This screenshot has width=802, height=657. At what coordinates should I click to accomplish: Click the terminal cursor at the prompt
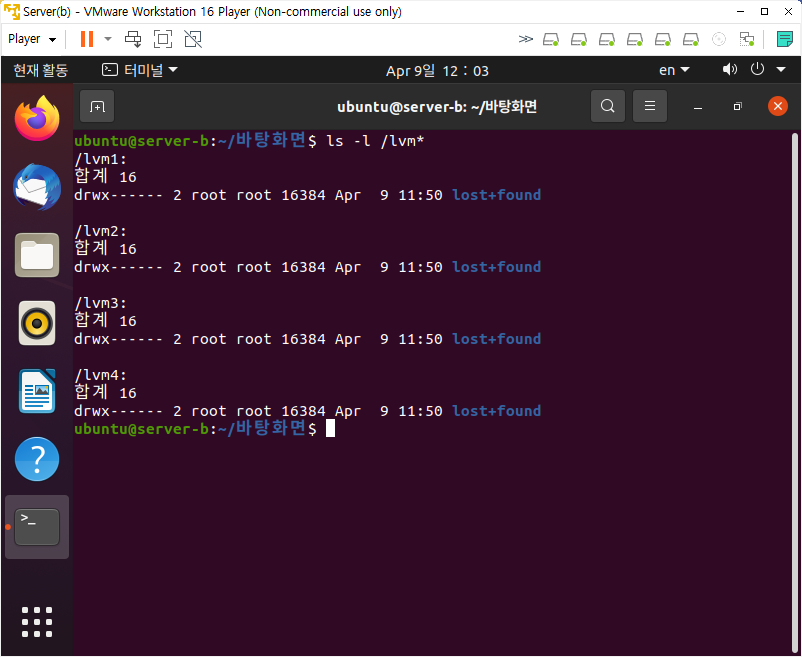click(x=330, y=428)
